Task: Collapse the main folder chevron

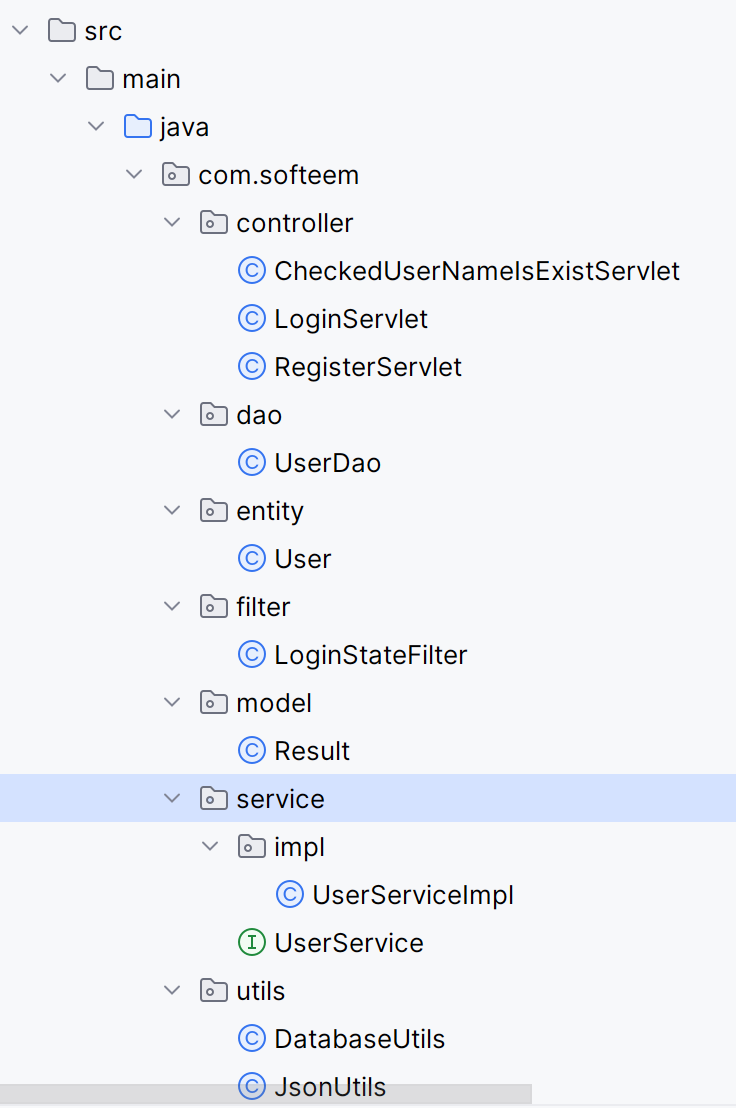Action: [x=58, y=78]
